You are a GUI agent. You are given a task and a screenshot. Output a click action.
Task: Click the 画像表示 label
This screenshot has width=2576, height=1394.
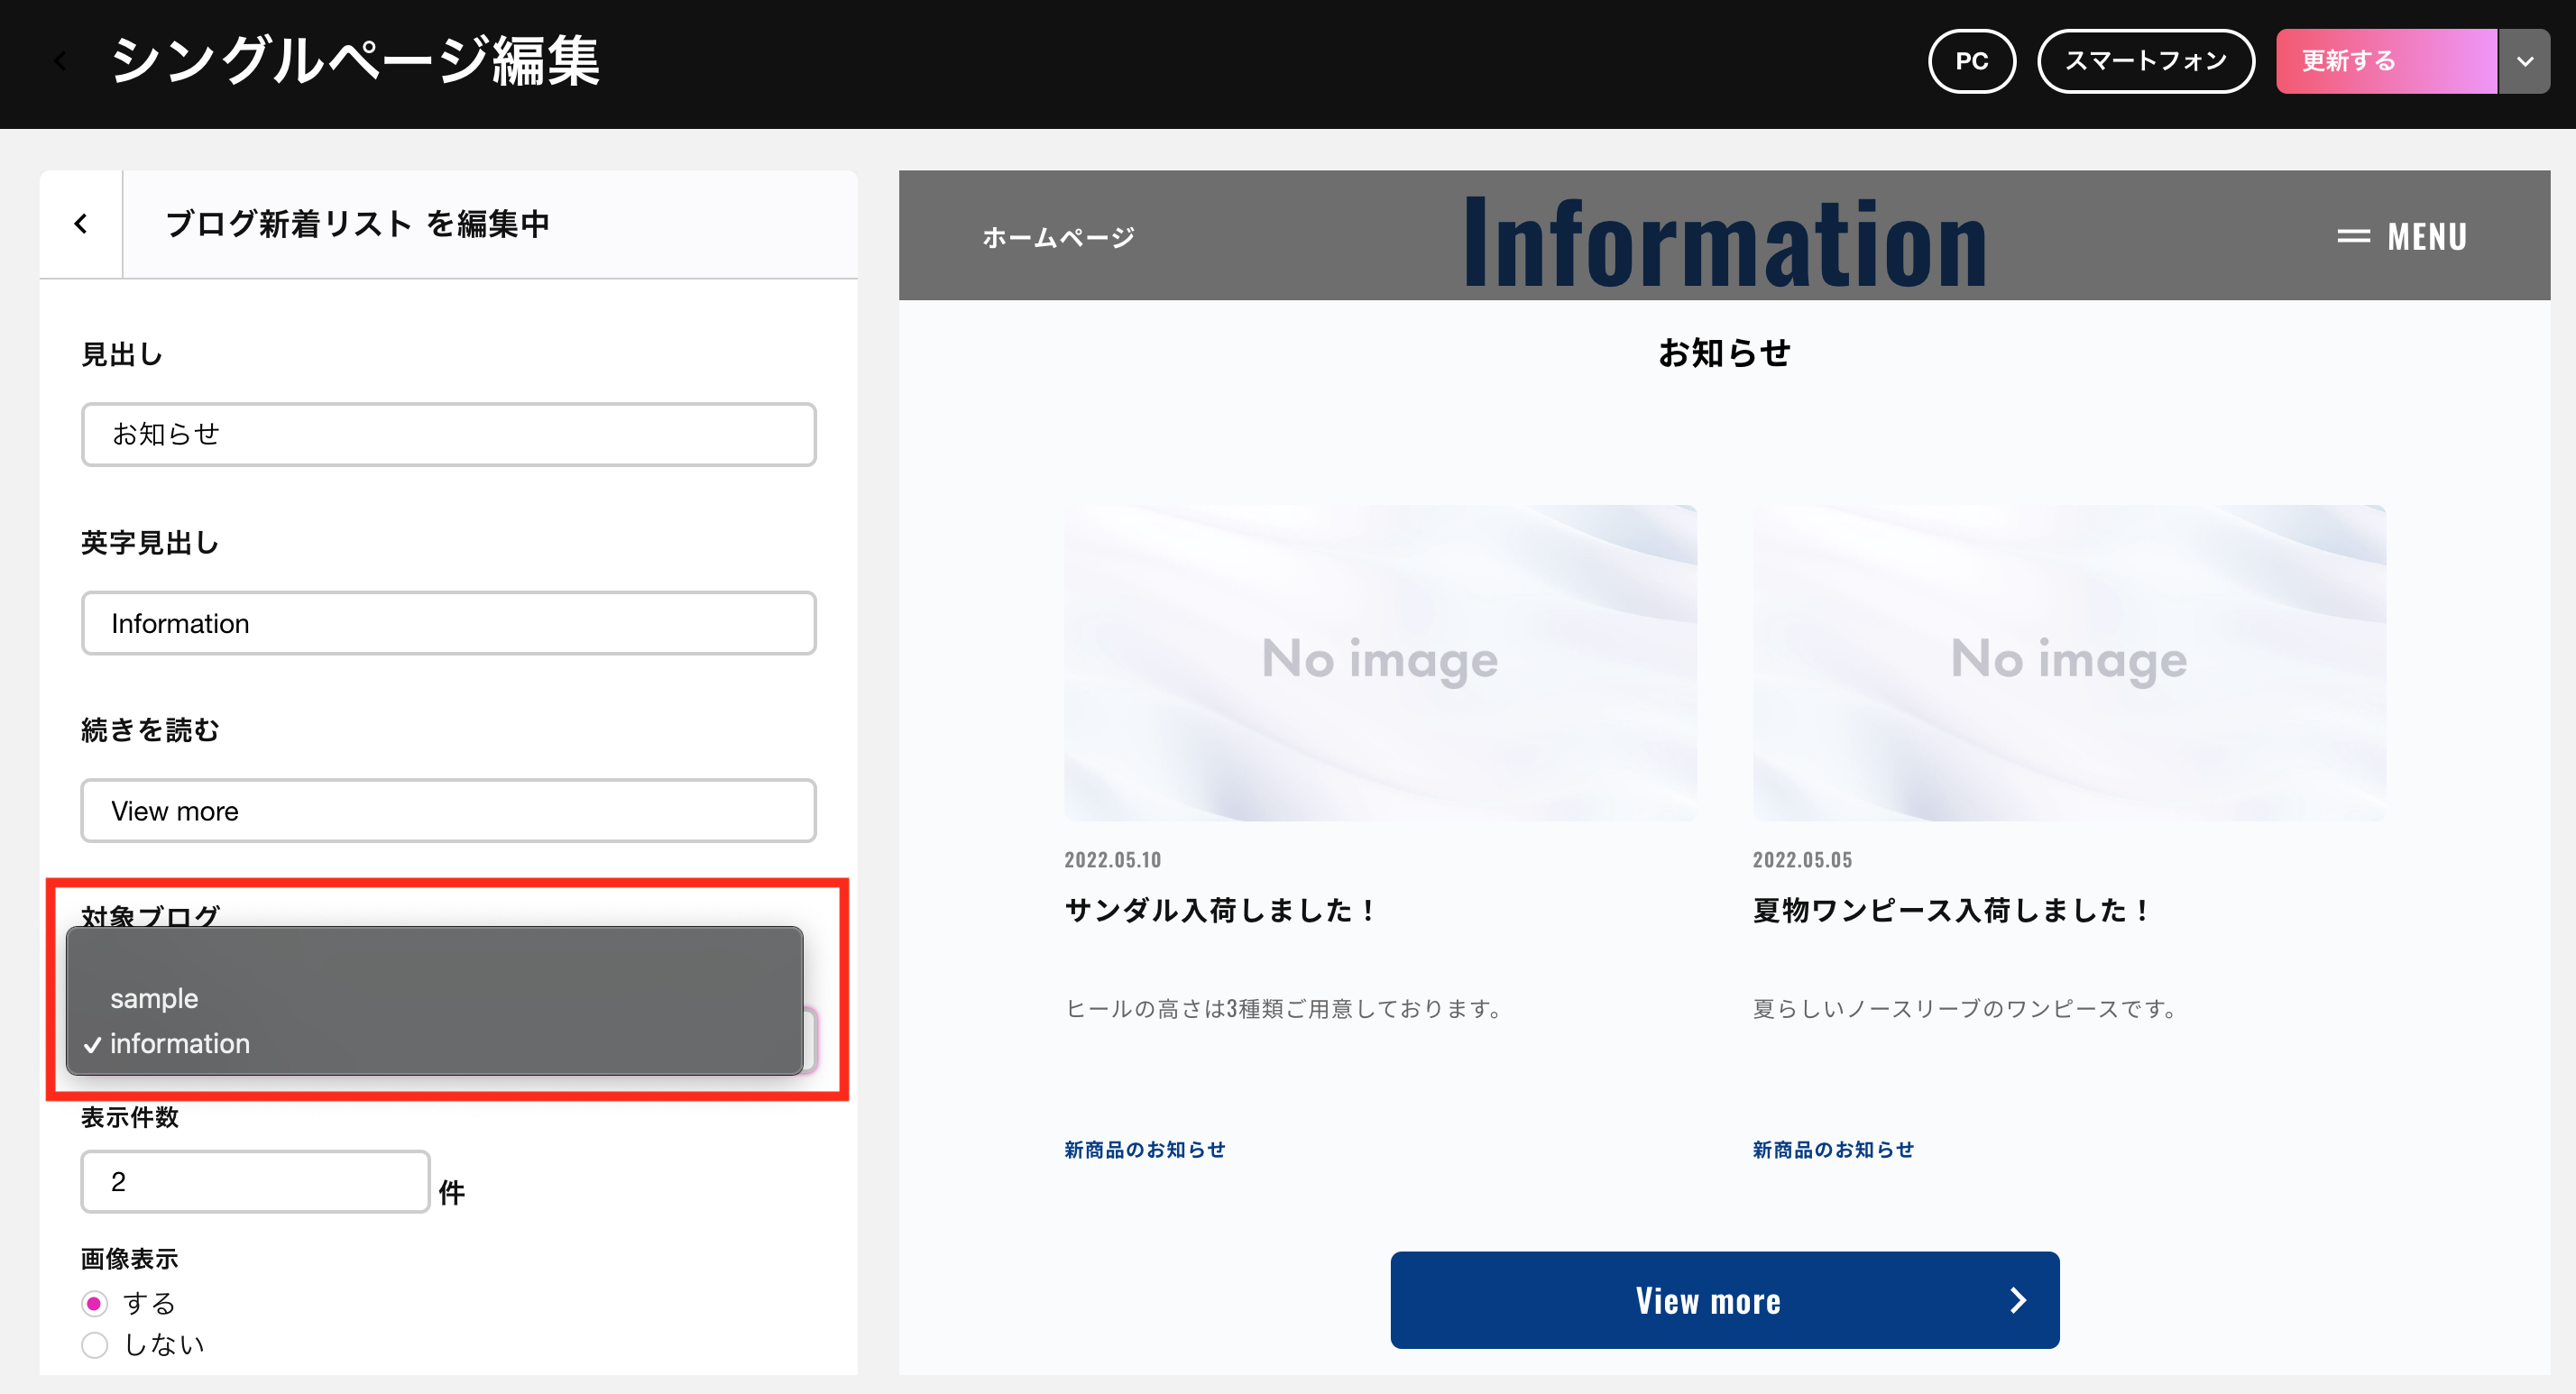(130, 1258)
